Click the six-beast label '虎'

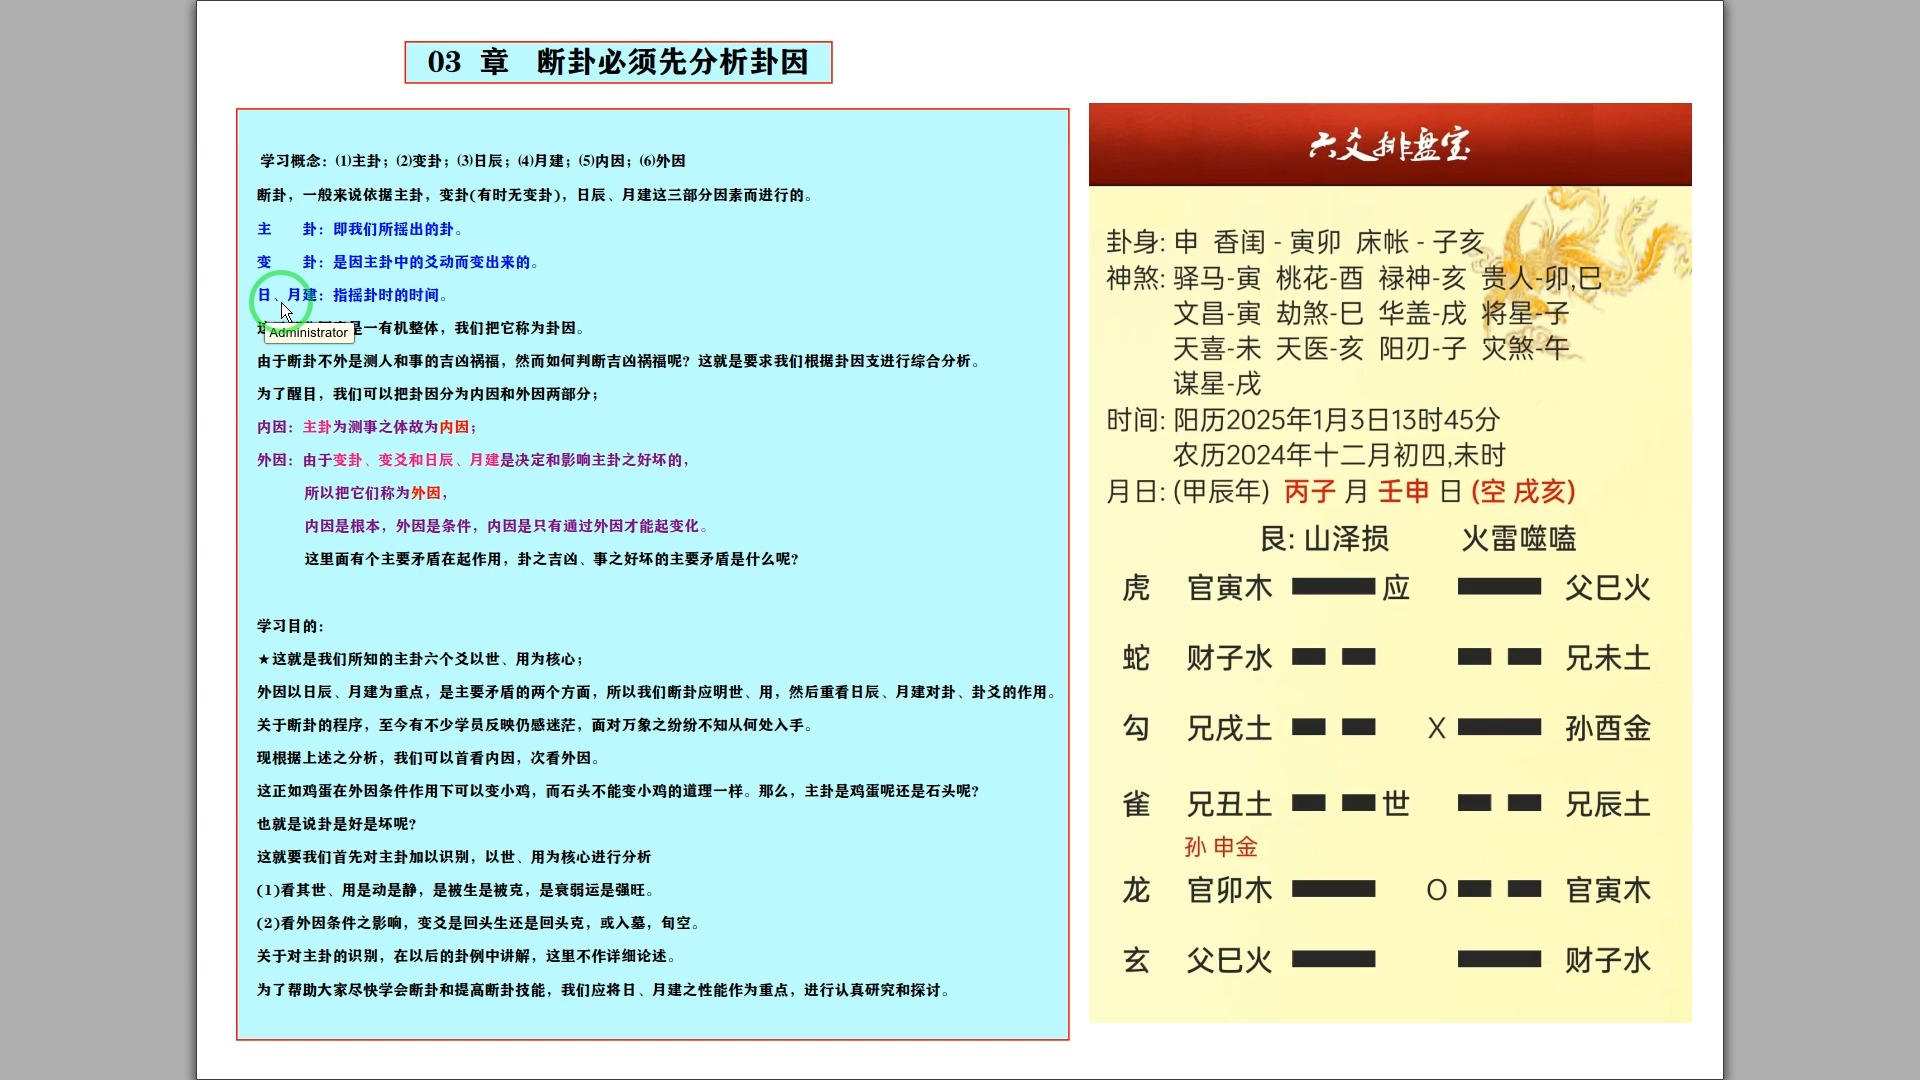[1136, 588]
